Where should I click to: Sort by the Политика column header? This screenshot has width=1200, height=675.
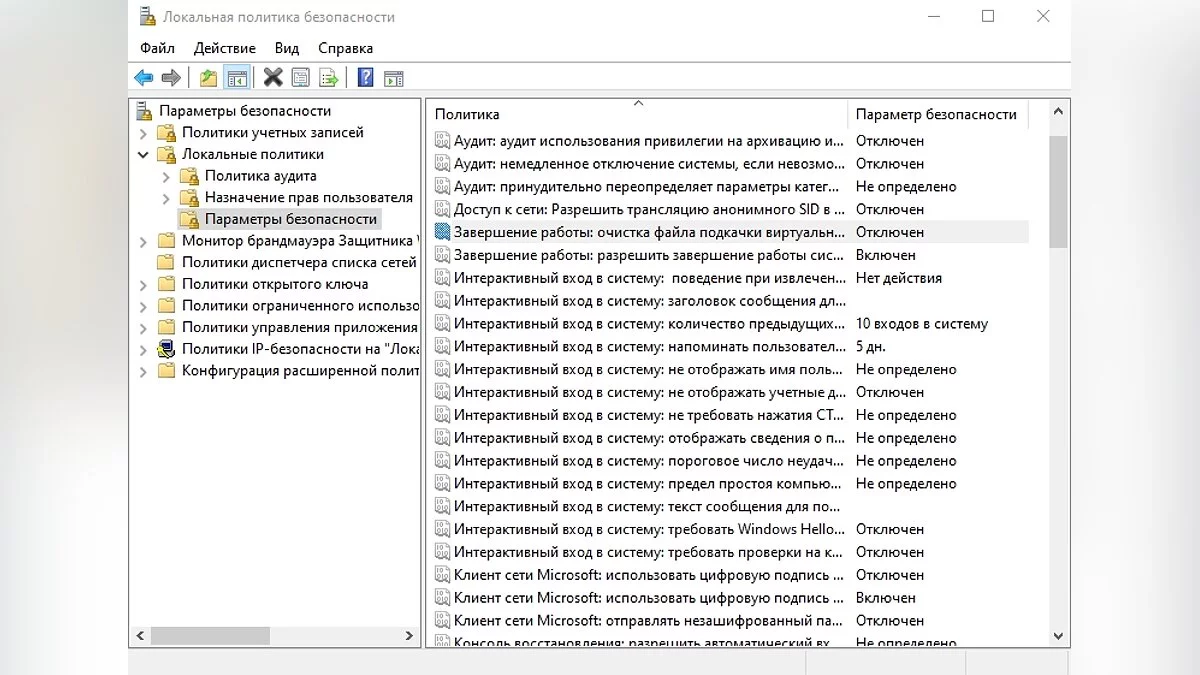(x=636, y=114)
